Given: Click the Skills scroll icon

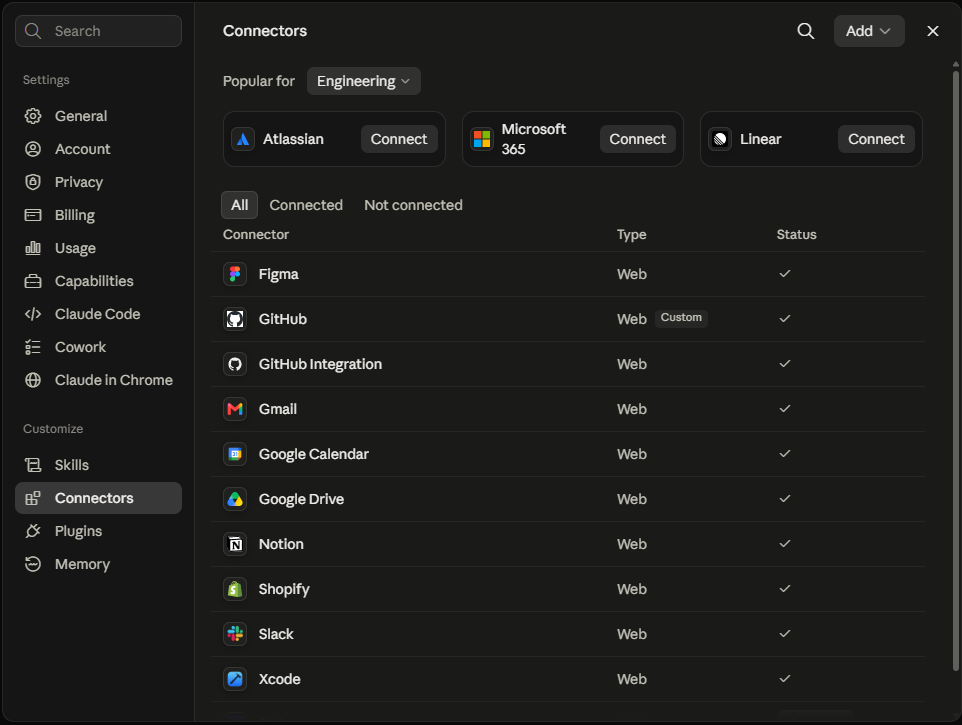Looking at the screenshot, I should point(33,465).
